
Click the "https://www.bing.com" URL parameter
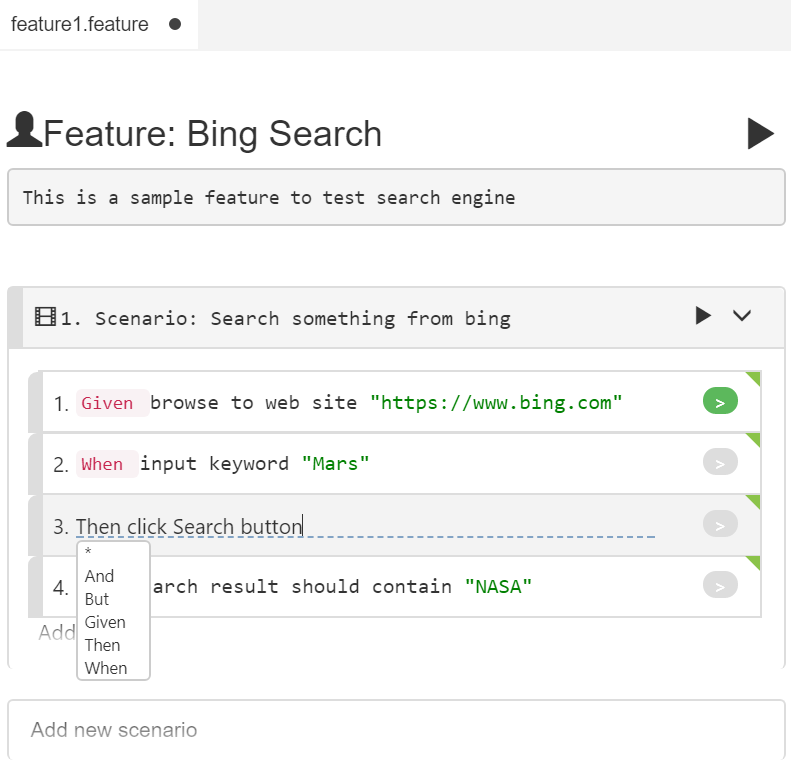tap(496, 403)
